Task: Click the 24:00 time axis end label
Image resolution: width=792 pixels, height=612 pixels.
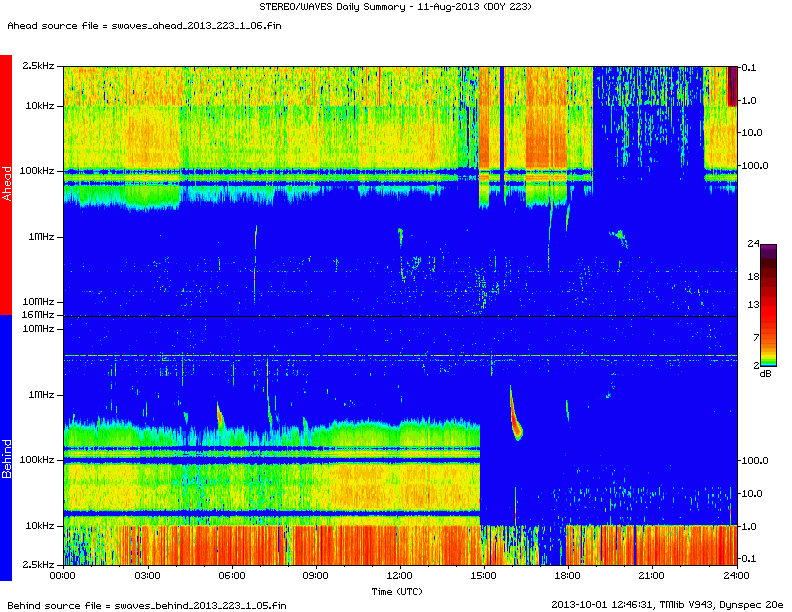Action: pos(736,576)
